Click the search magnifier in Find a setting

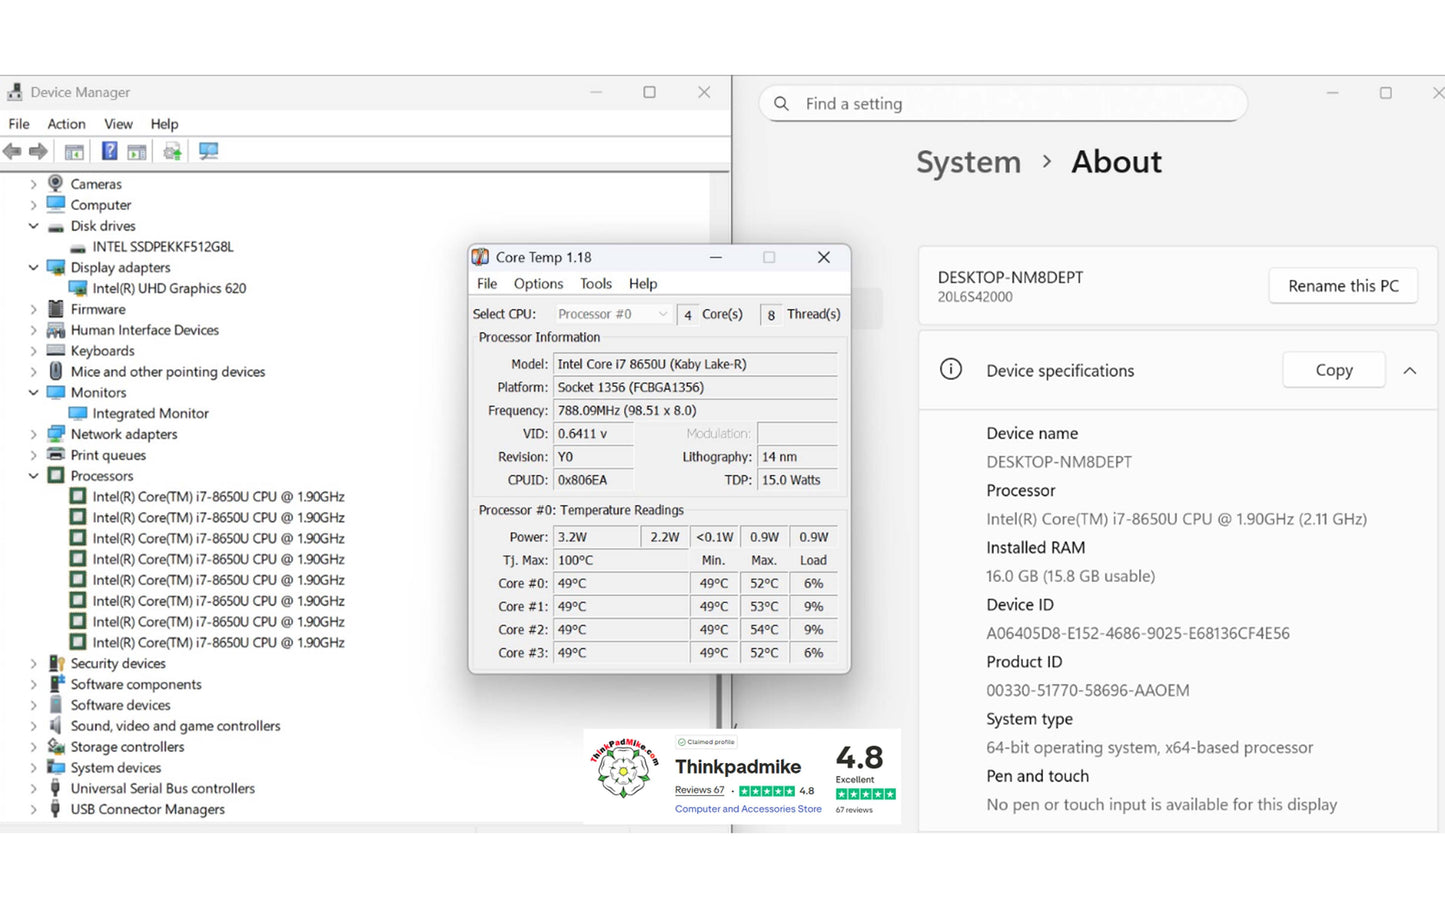pyautogui.click(x=782, y=104)
